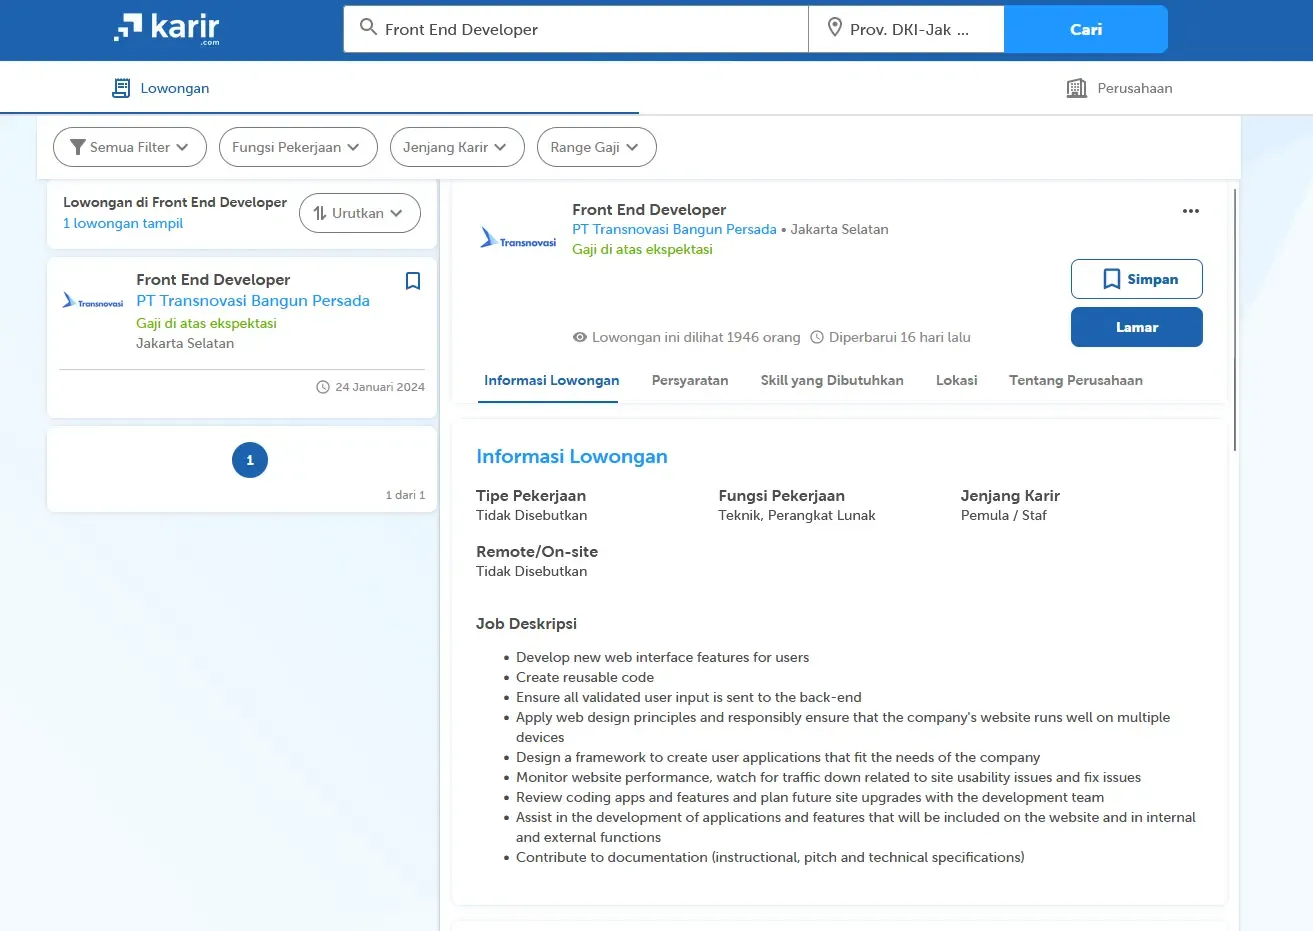Select the Prov. DKI-Jak location field
1313x931 pixels.
(x=906, y=29)
